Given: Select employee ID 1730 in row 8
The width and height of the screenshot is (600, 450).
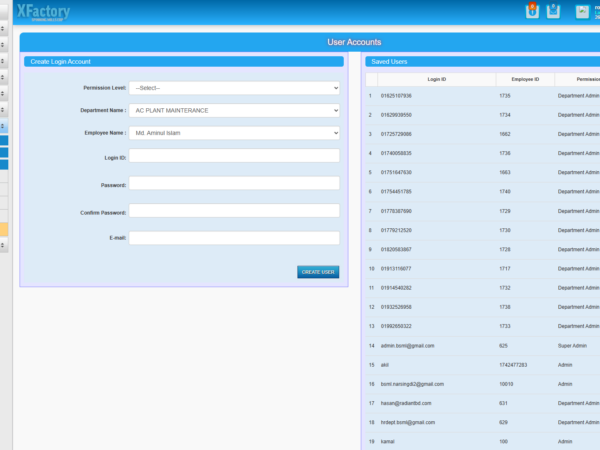Looking at the screenshot, I should tap(505, 230).
